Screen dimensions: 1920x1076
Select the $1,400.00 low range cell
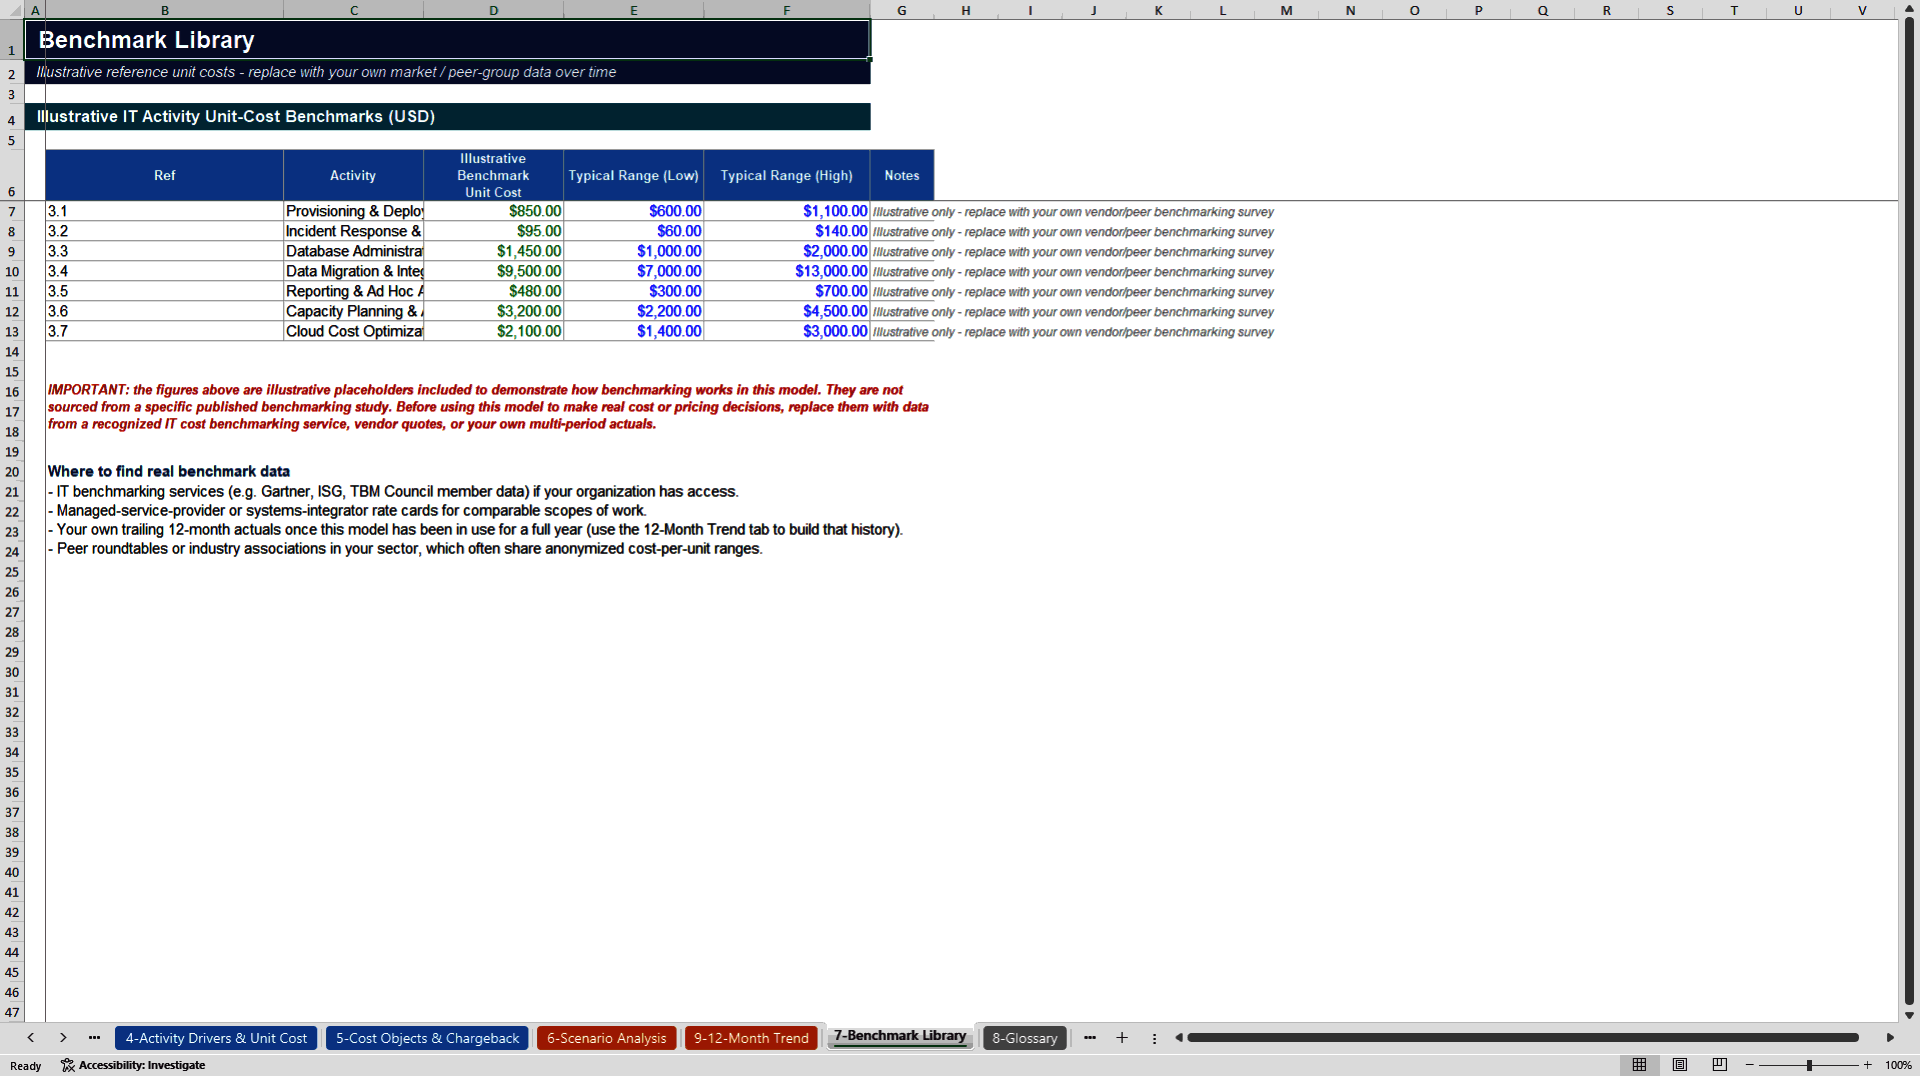pyautogui.click(x=633, y=331)
